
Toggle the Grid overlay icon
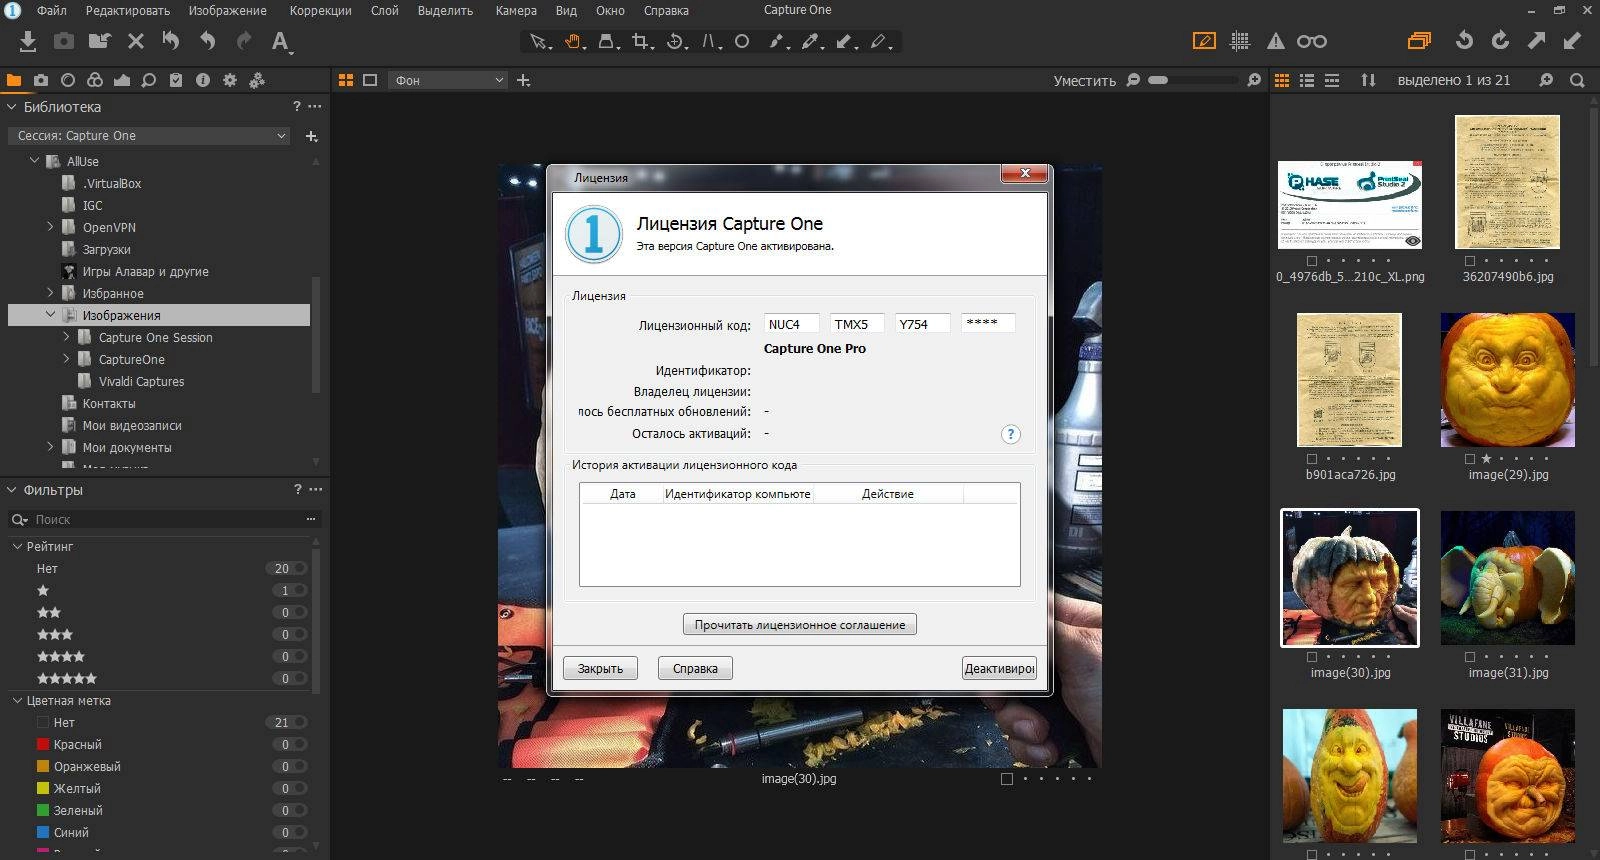click(x=1240, y=41)
